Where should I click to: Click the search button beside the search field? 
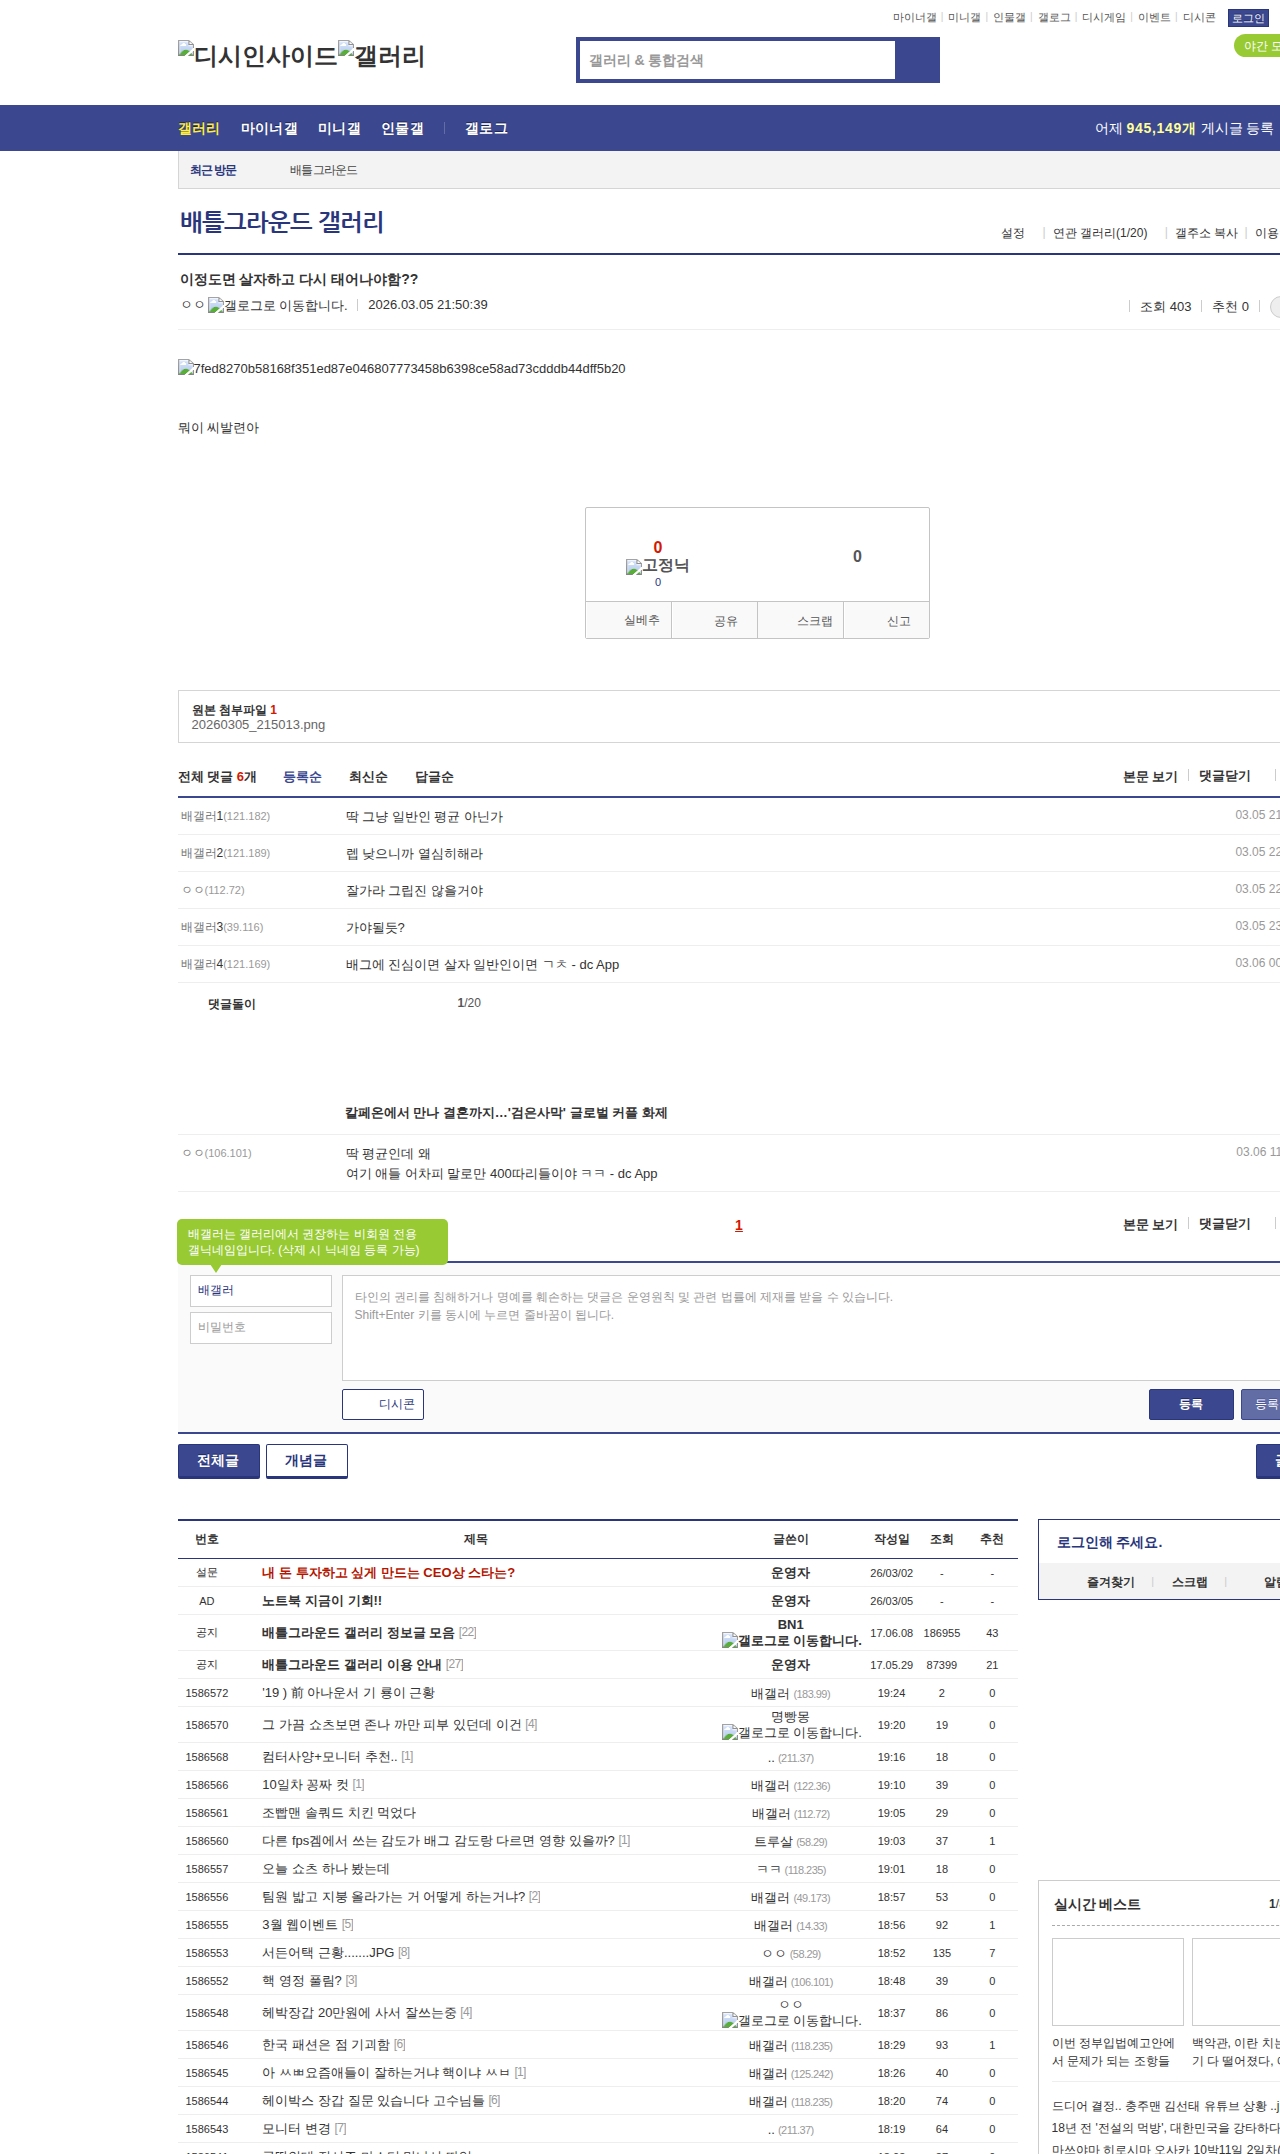pos(917,60)
